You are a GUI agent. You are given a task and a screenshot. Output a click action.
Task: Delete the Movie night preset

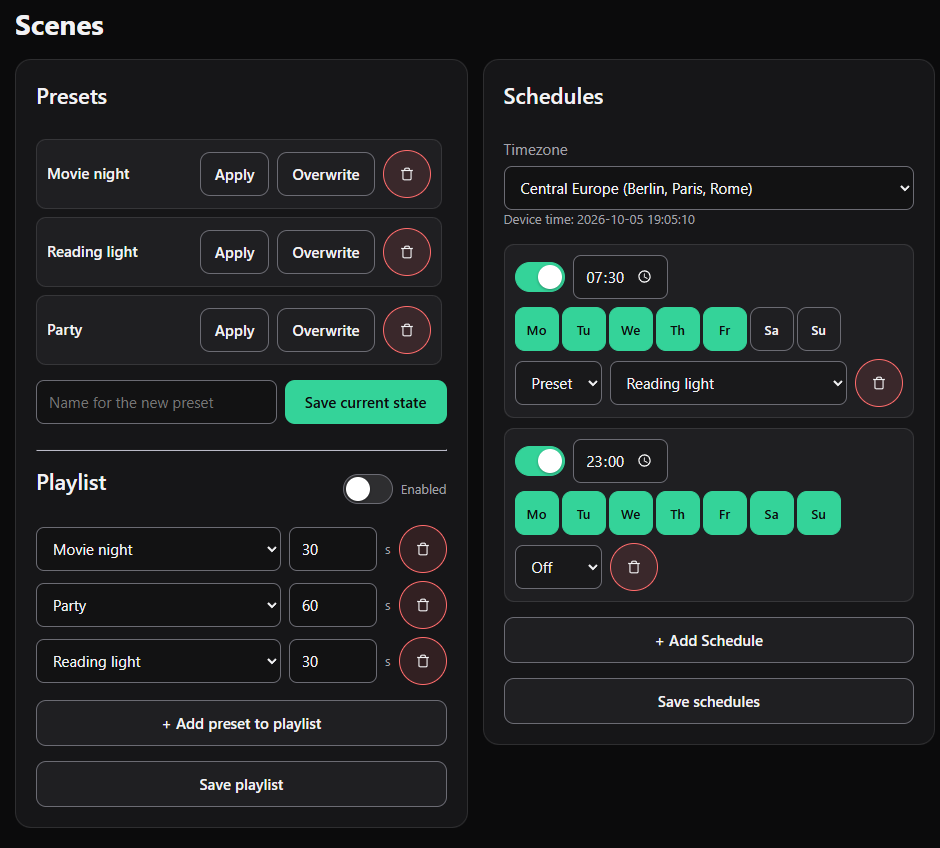coord(406,174)
